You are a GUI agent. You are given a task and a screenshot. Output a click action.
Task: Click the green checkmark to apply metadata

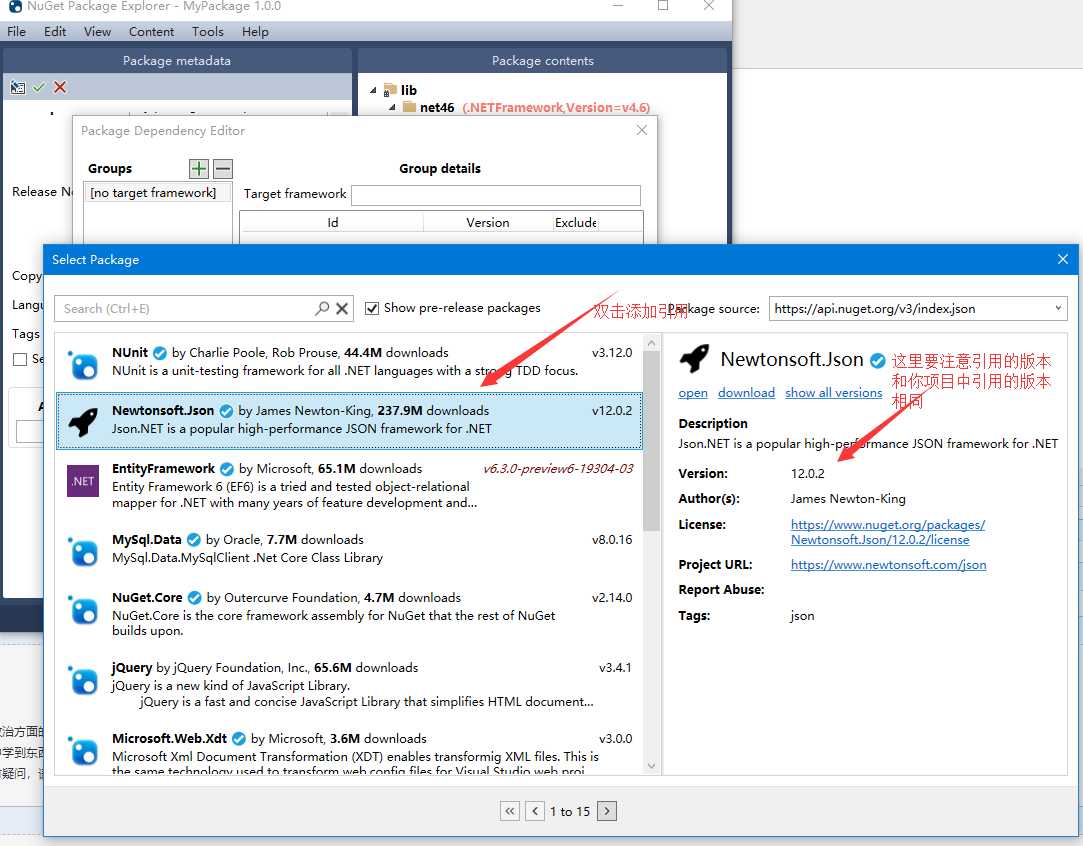pyautogui.click(x=39, y=88)
